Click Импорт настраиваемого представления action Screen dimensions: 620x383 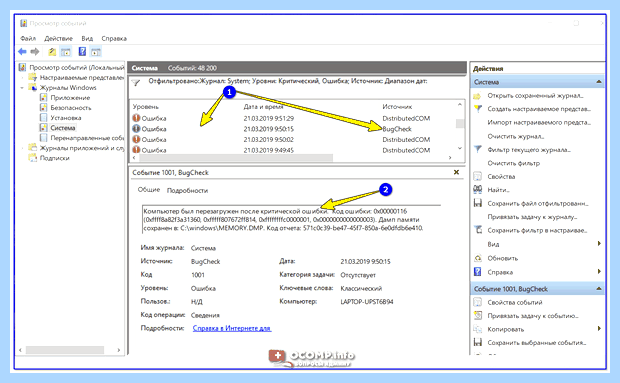click(539, 122)
